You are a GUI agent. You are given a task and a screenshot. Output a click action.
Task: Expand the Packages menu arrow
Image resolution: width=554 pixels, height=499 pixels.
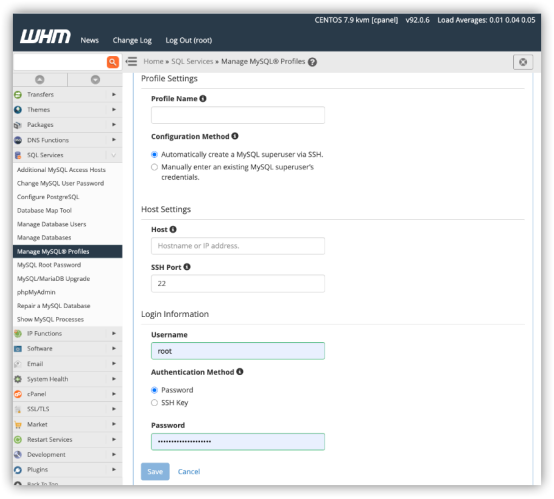[x=114, y=125]
